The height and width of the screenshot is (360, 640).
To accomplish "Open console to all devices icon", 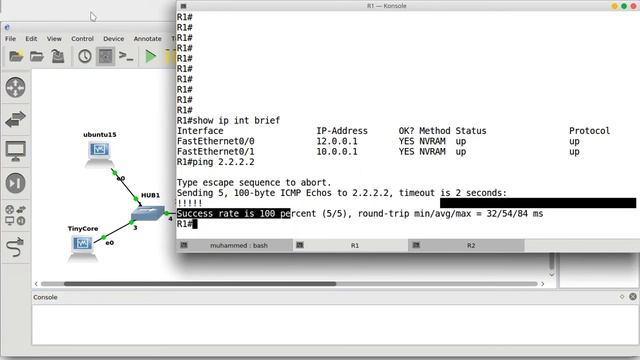I will pyautogui.click(x=126, y=56).
